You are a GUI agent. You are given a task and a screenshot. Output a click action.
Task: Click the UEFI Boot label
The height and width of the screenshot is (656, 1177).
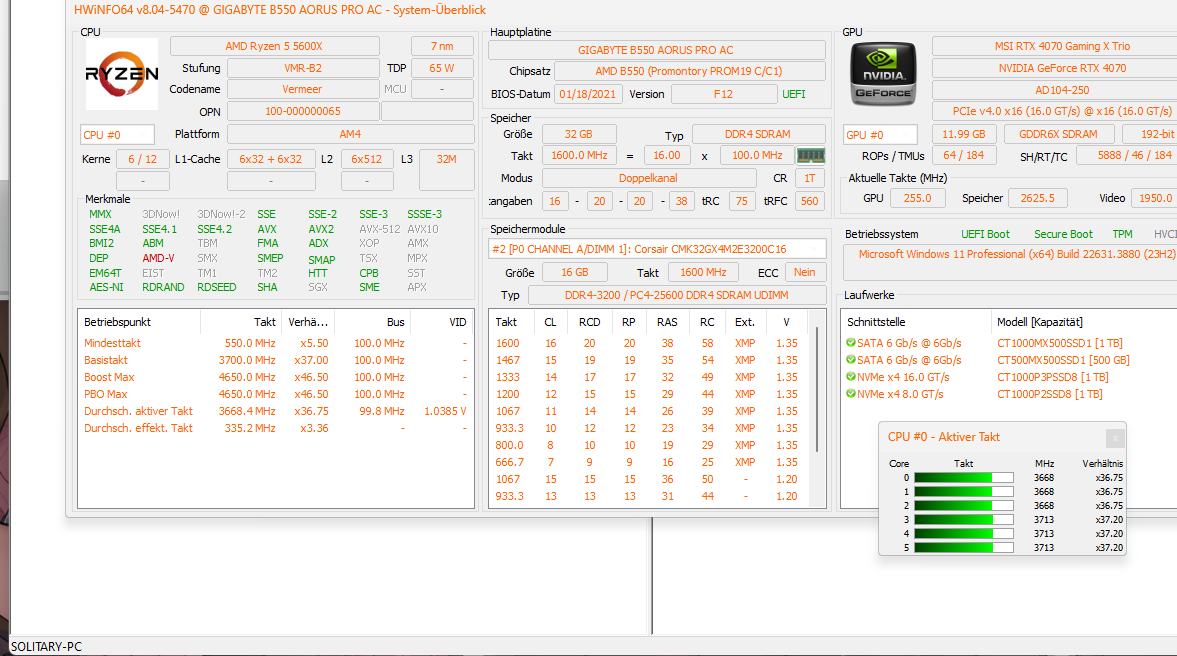pos(986,234)
